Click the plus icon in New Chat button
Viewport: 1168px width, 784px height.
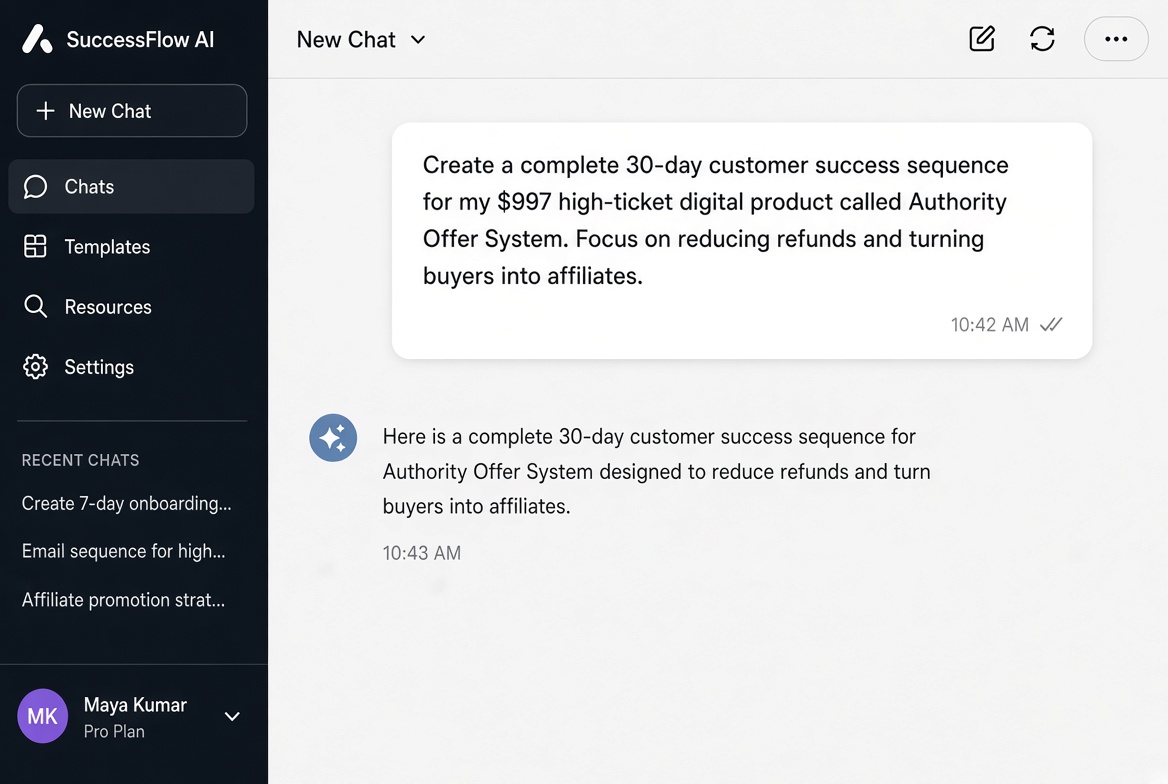[45, 111]
